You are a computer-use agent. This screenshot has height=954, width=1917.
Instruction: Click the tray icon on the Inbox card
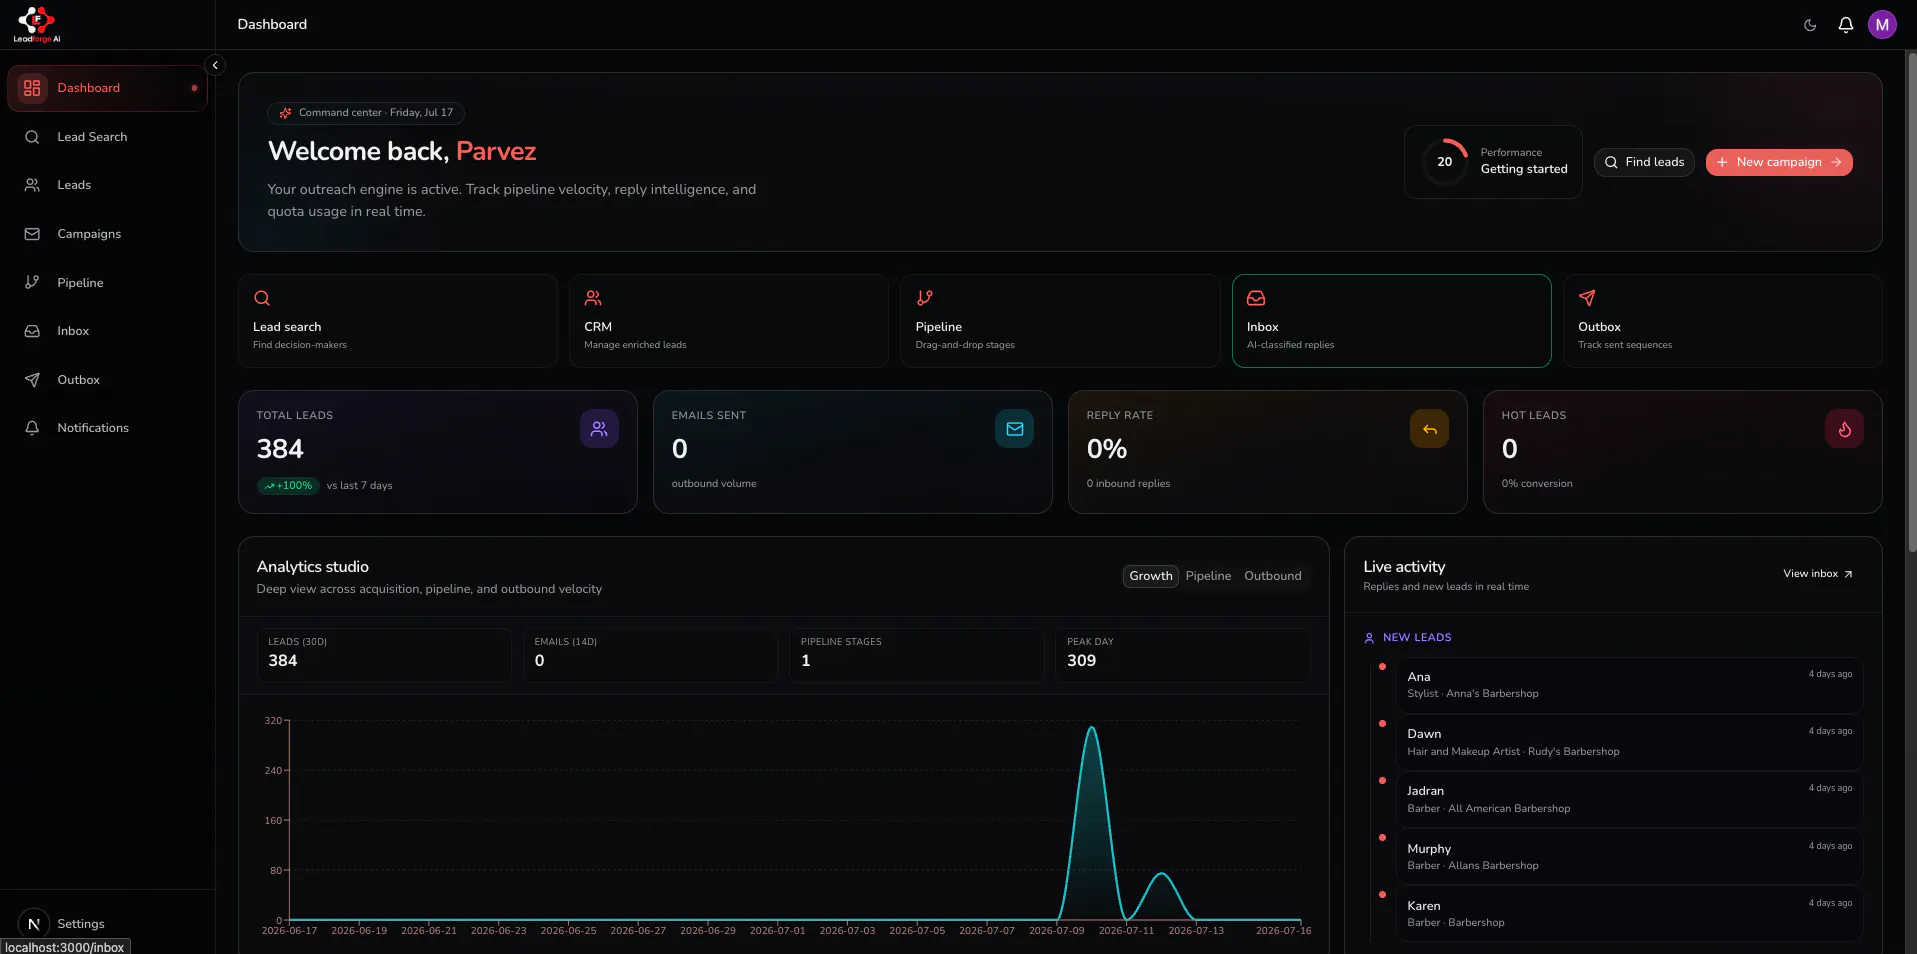click(x=1256, y=298)
